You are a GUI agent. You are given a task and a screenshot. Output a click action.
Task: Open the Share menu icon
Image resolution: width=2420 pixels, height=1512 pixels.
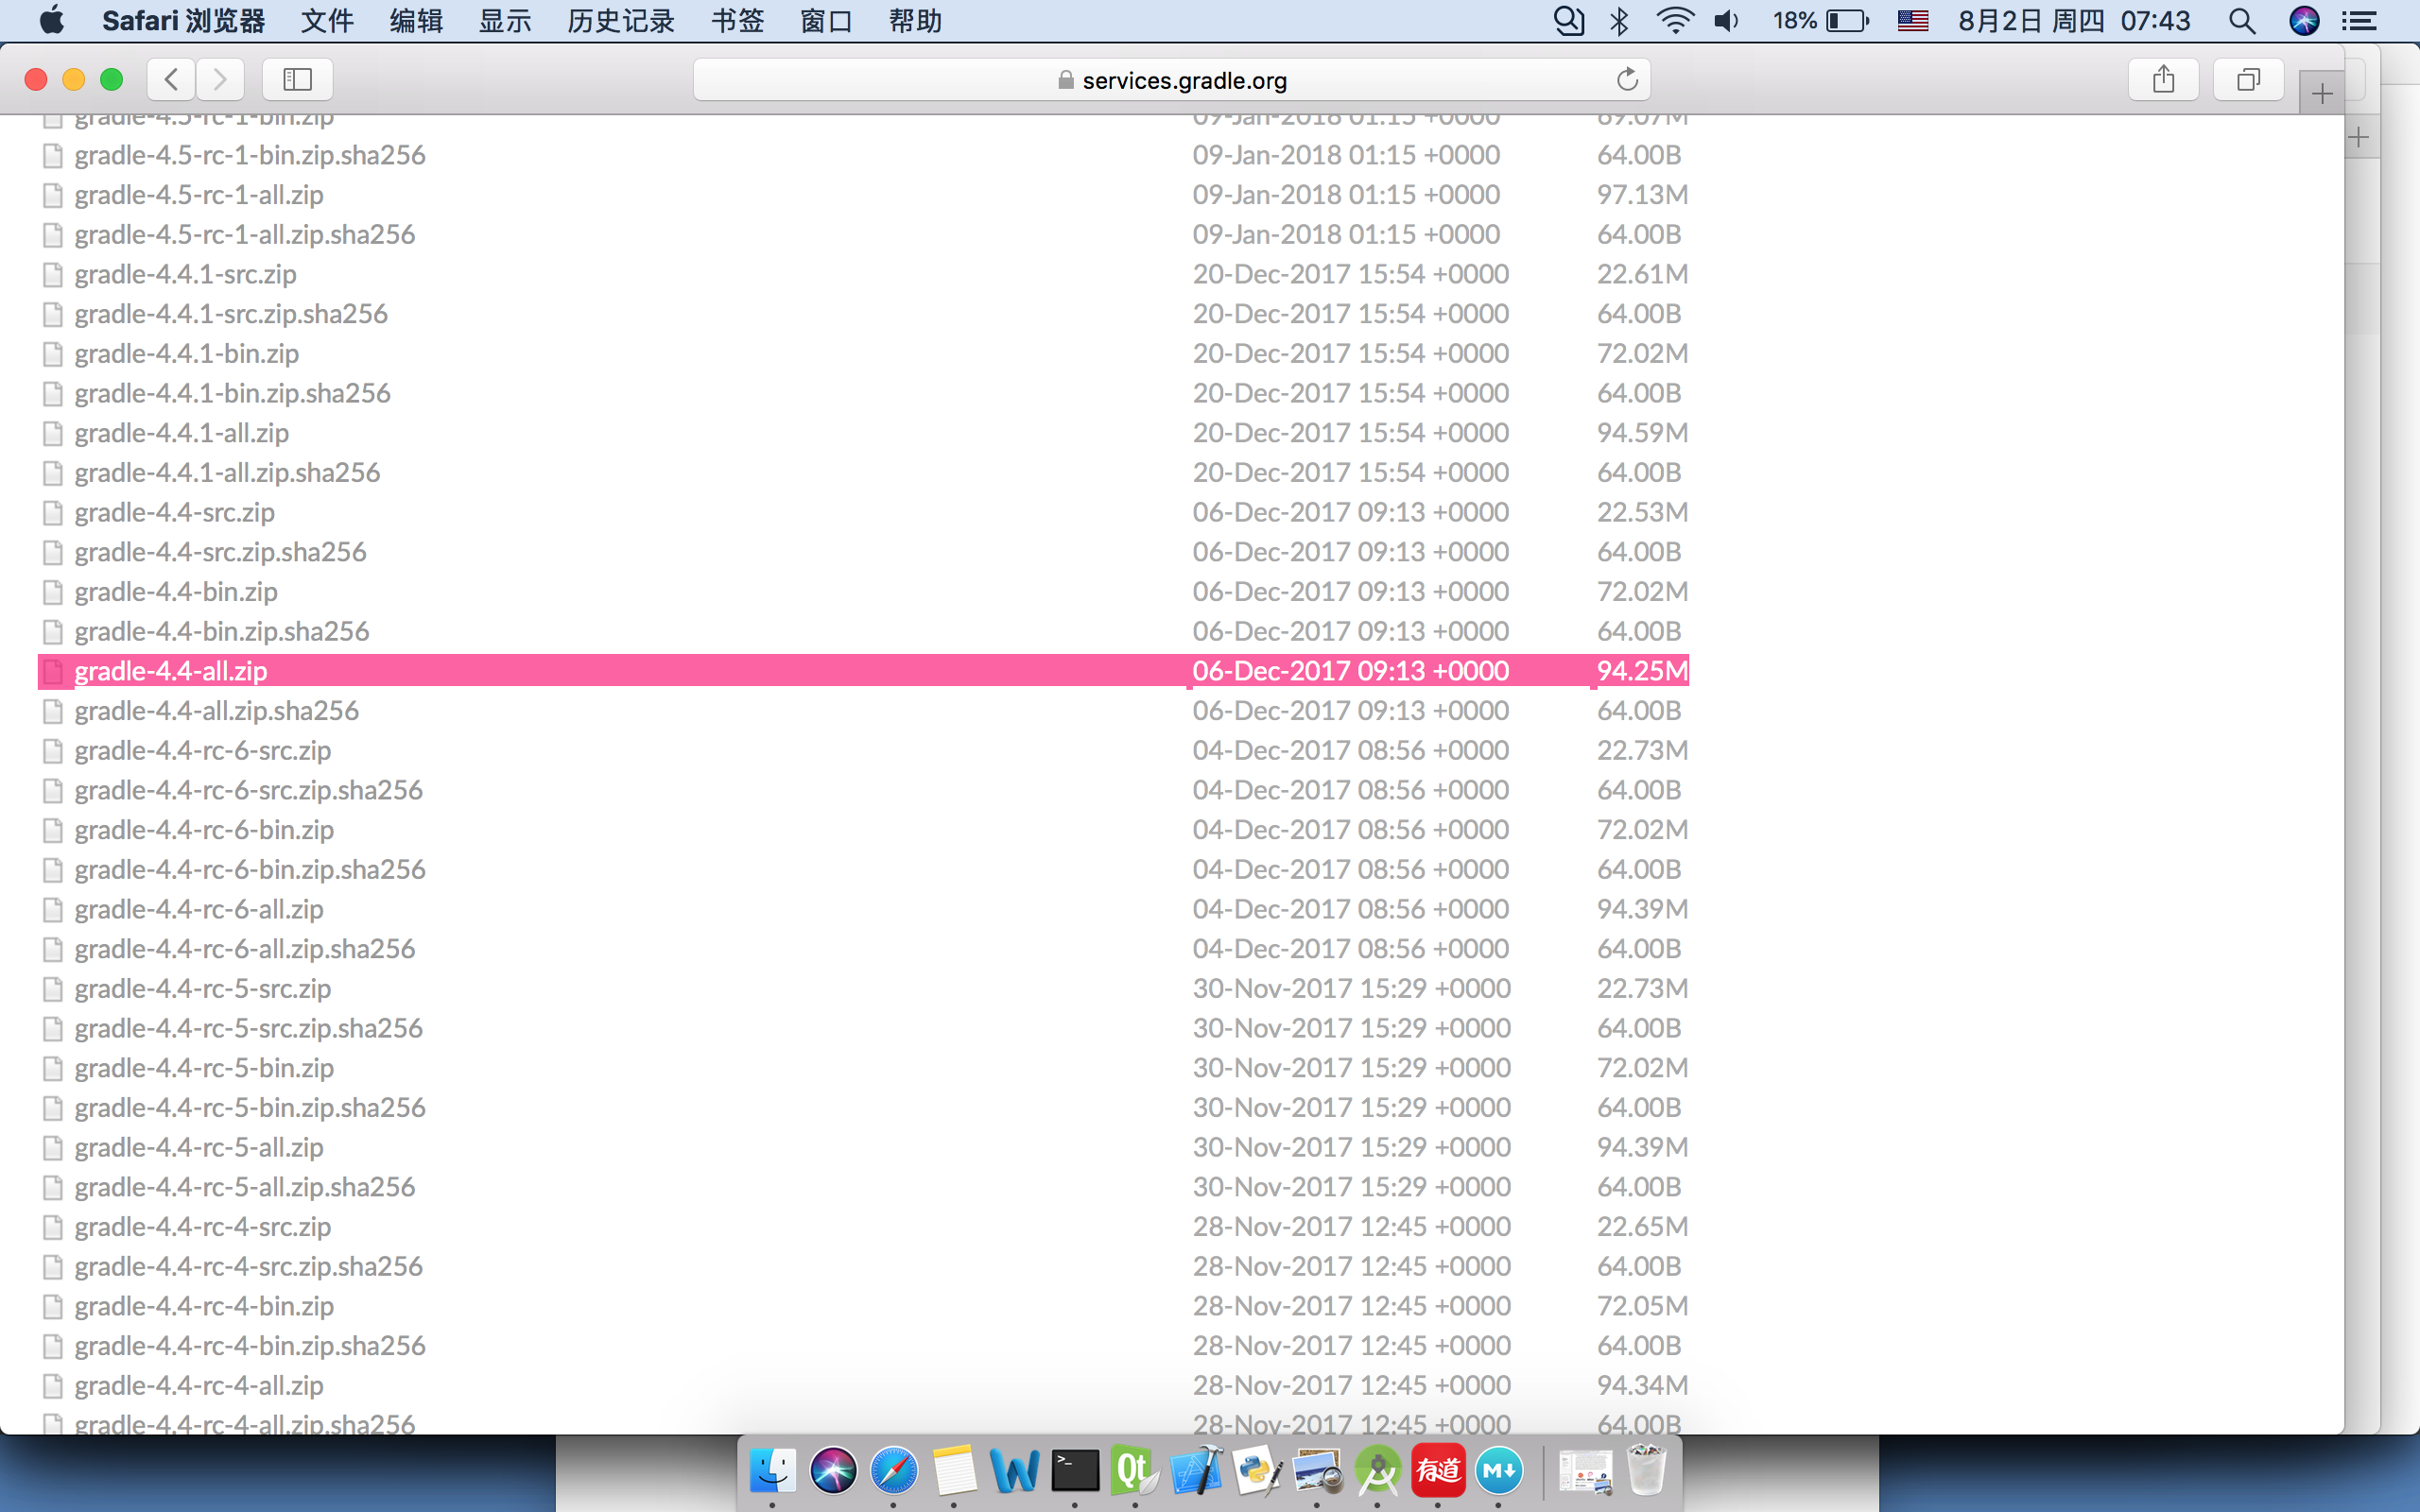(x=2163, y=79)
